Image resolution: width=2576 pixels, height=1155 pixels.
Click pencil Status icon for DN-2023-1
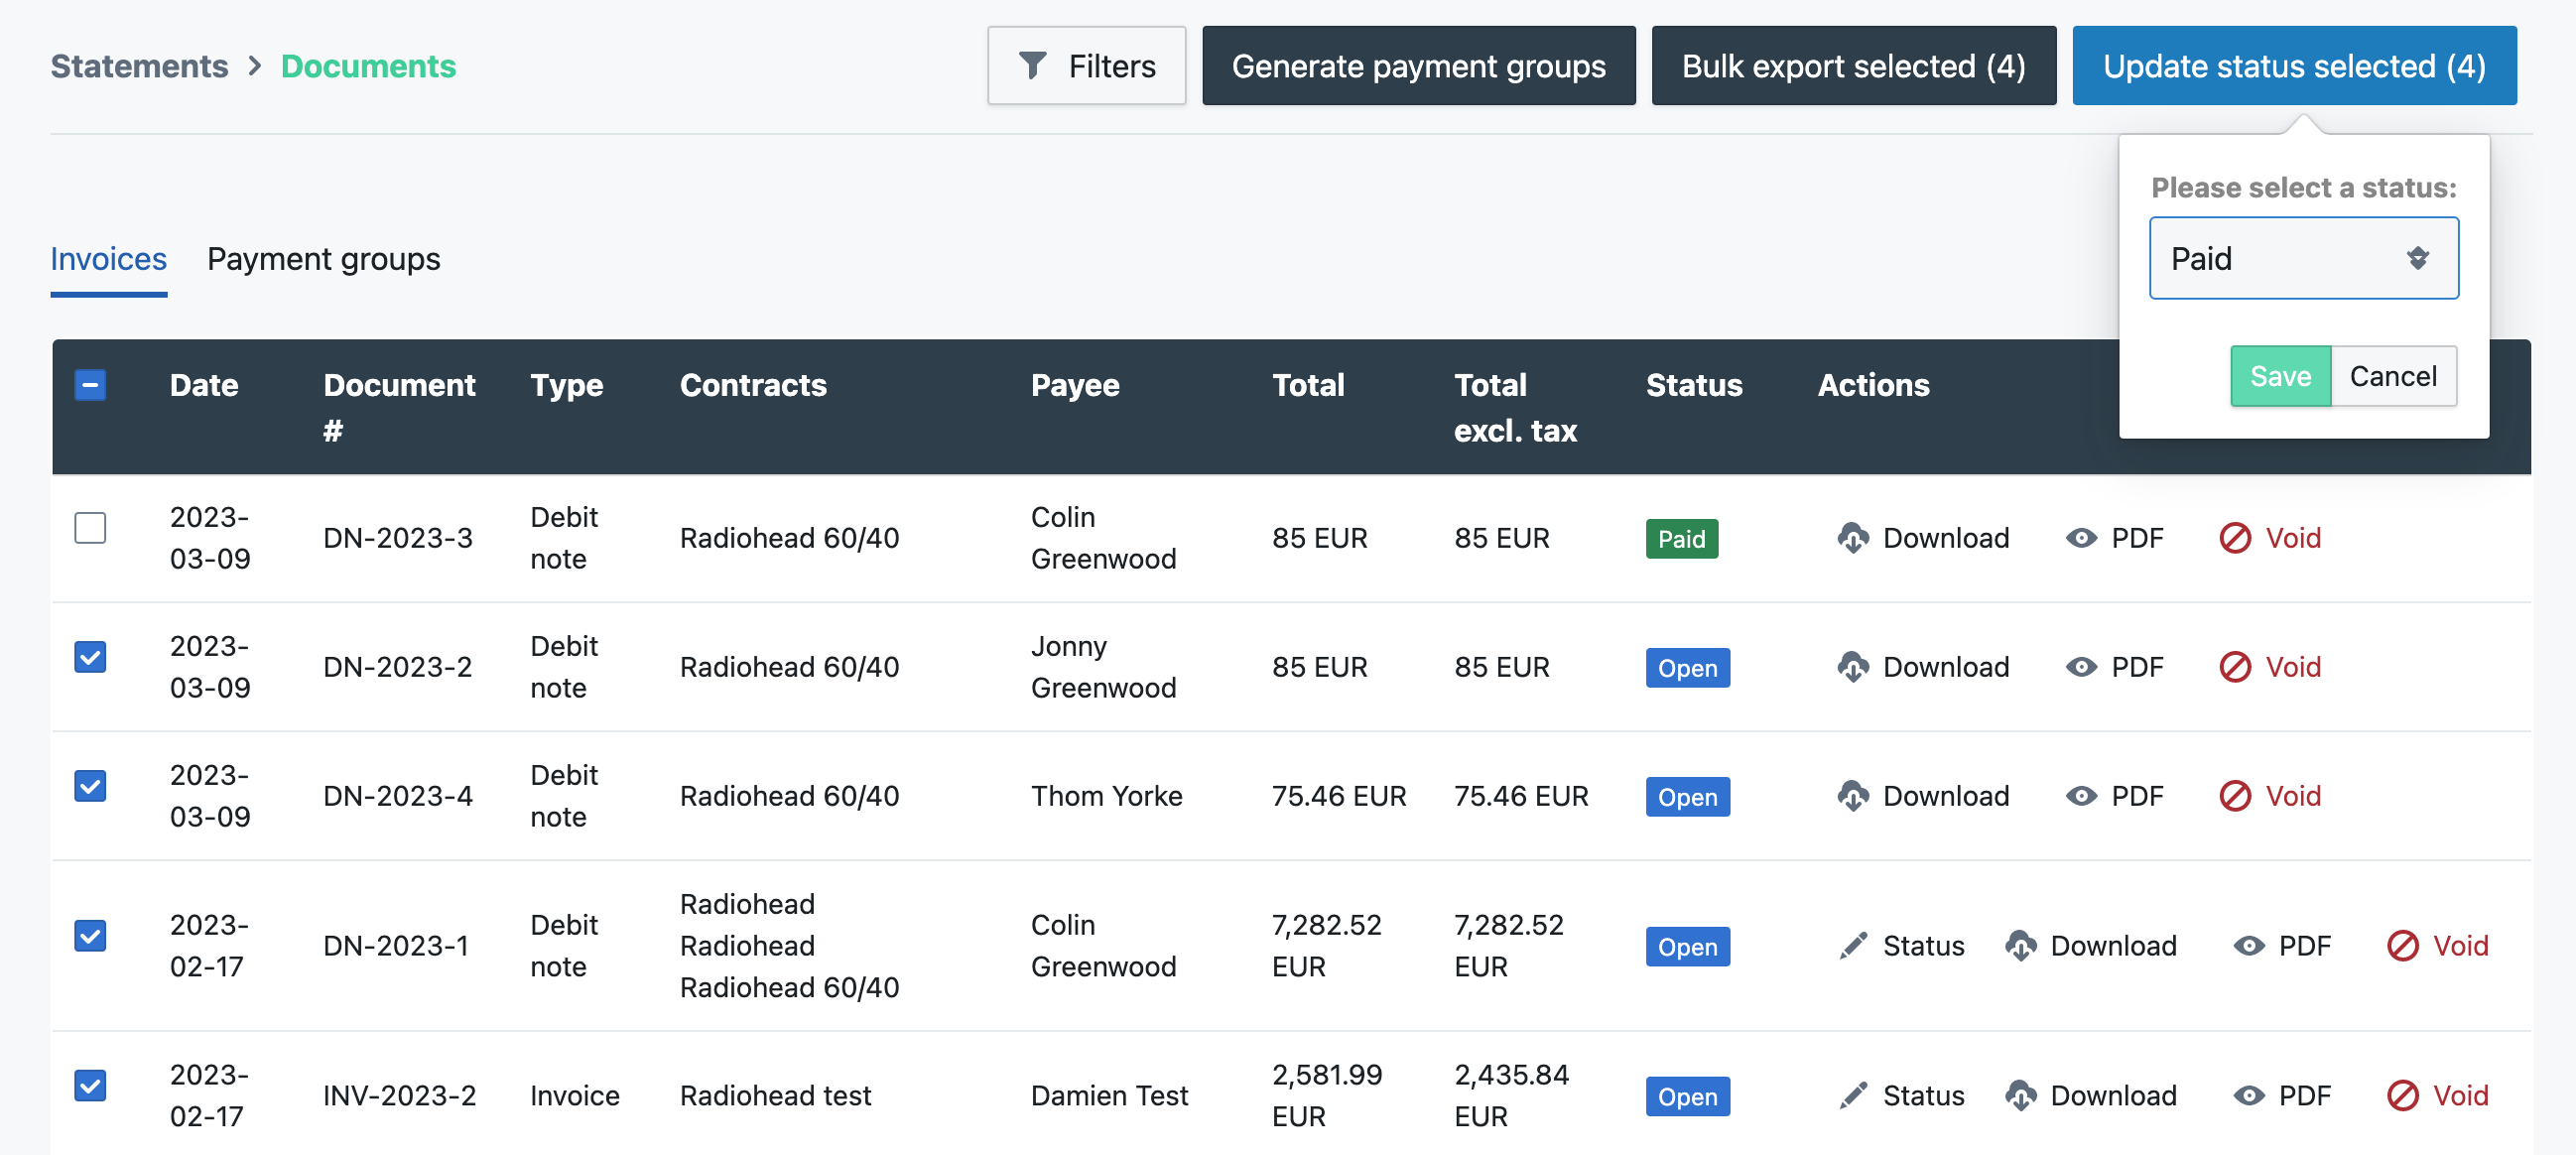pos(1852,946)
